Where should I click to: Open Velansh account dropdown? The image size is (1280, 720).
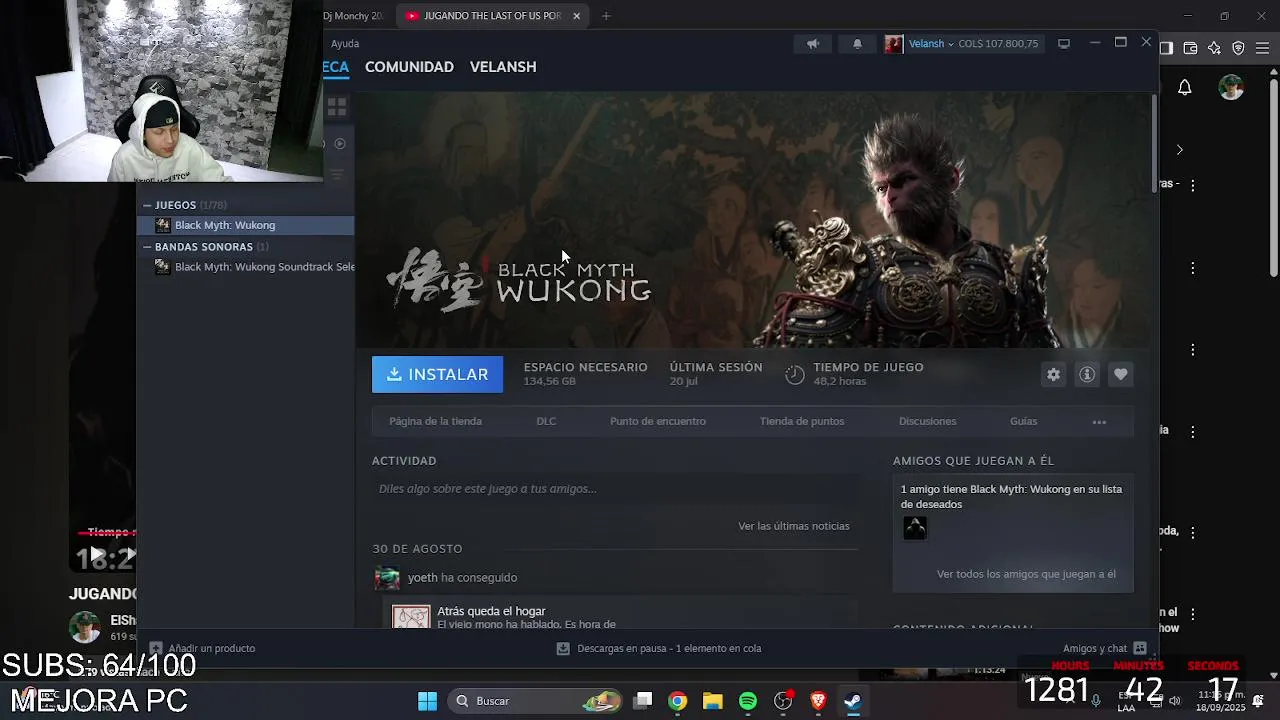pos(931,44)
